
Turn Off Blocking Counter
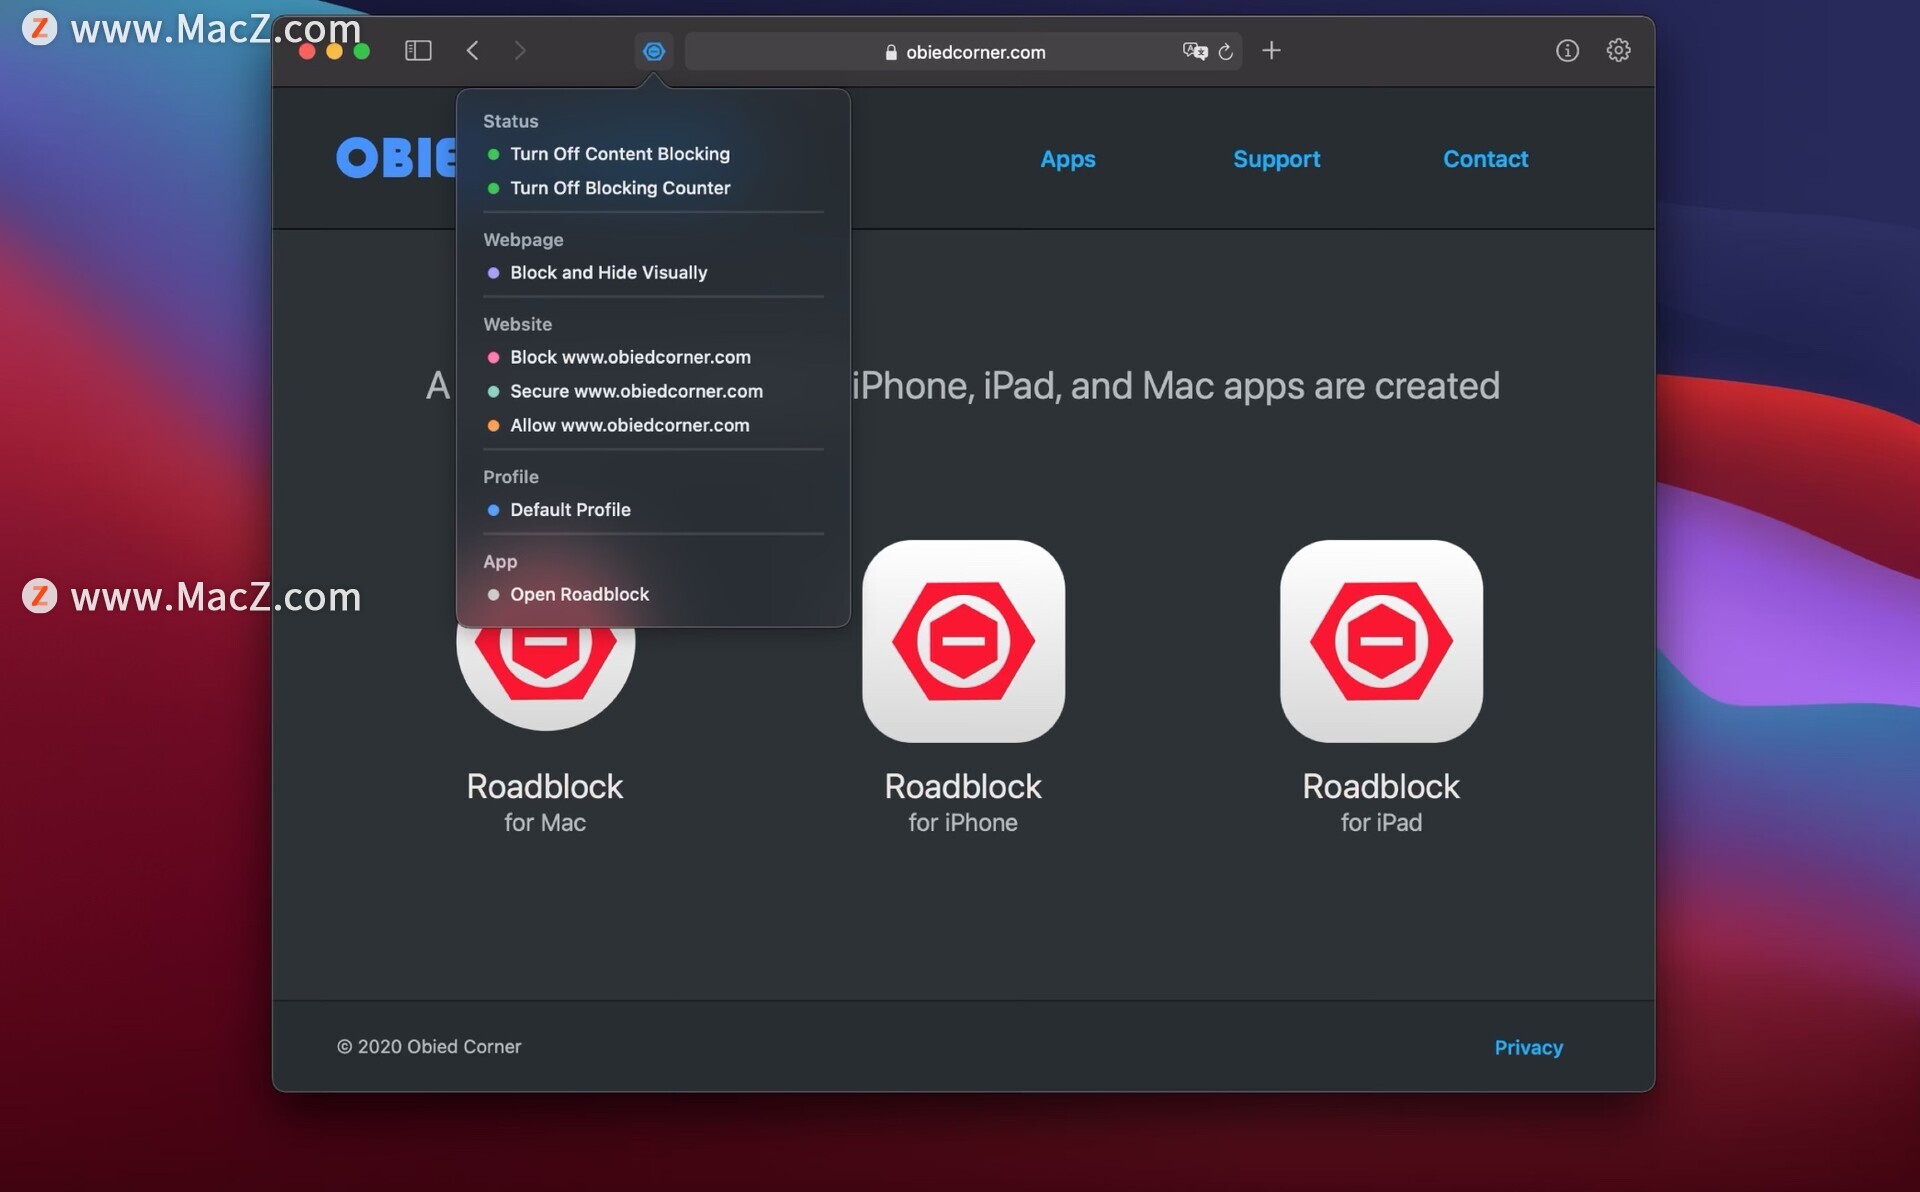pyautogui.click(x=620, y=188)
